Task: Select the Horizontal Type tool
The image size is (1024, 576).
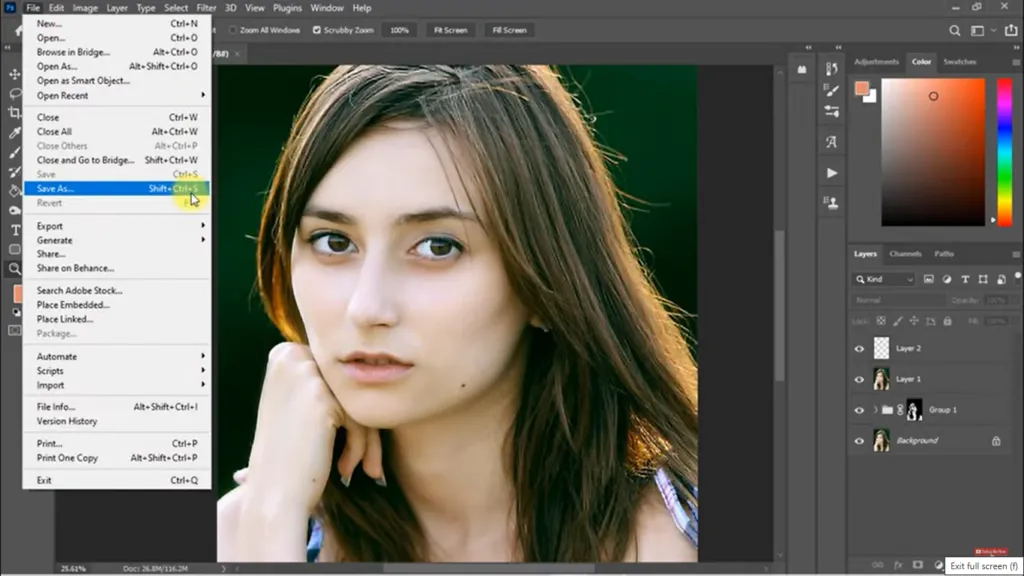Action: pos(15,230)
